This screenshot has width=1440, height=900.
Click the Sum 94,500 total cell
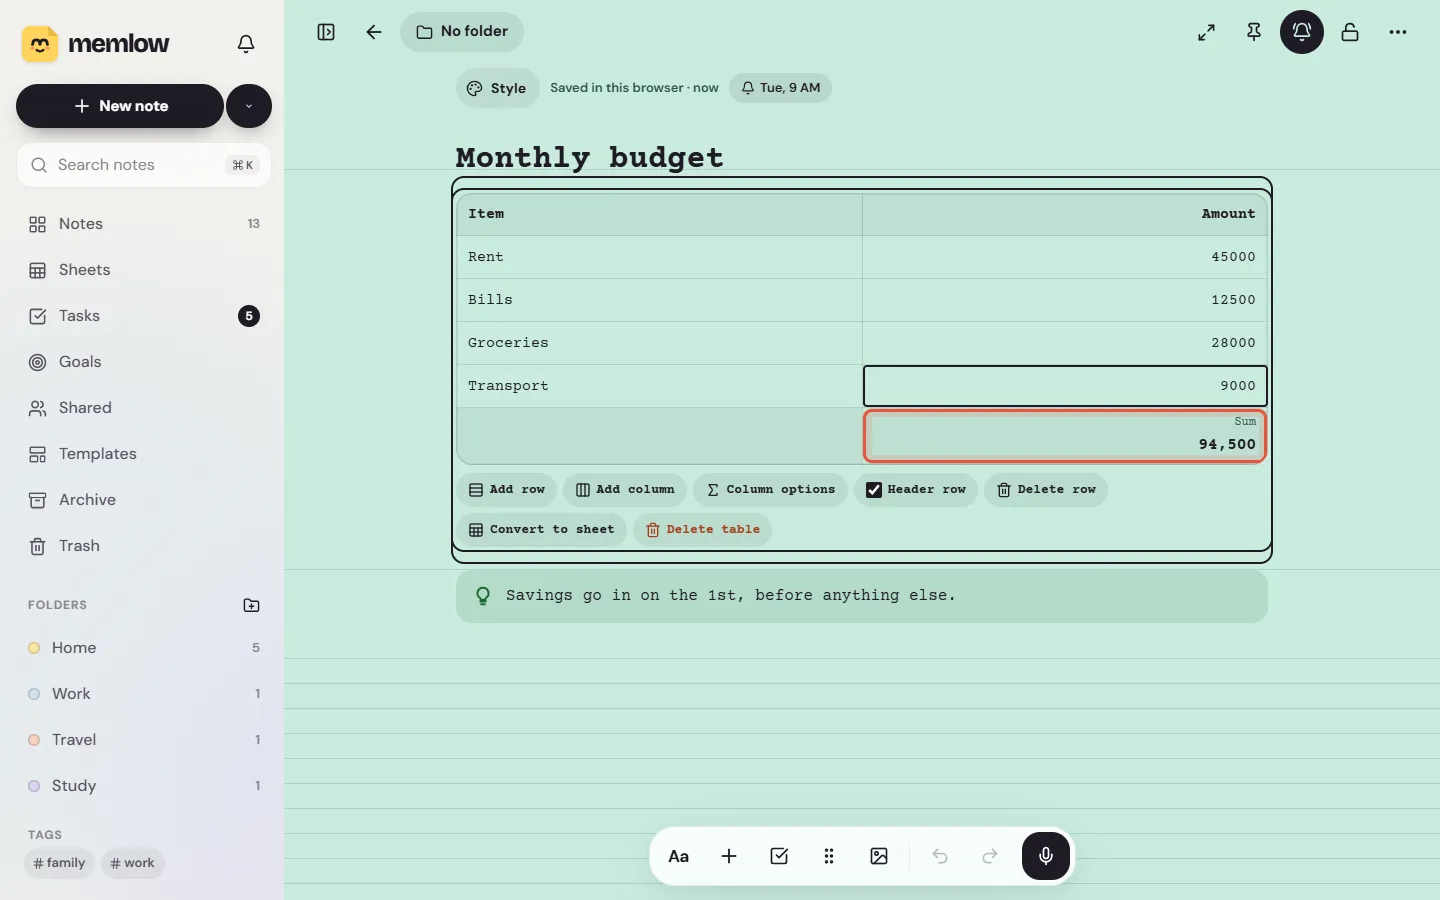pyautogui.click(x=1065, y=436)
